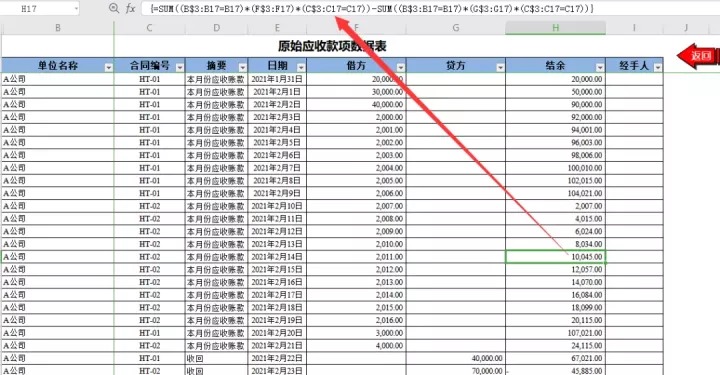Open the 借方 filter dropdown
The width and height of the screenshot is (720, 375).
(400, 67)
